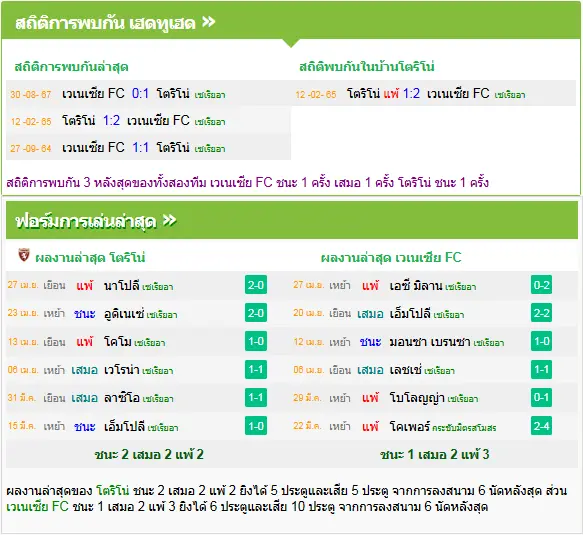Click the 'เสมอ' result in เลชเช่ row
The height and width of the screenshot is (535, 583).
(x=370, y=370)
